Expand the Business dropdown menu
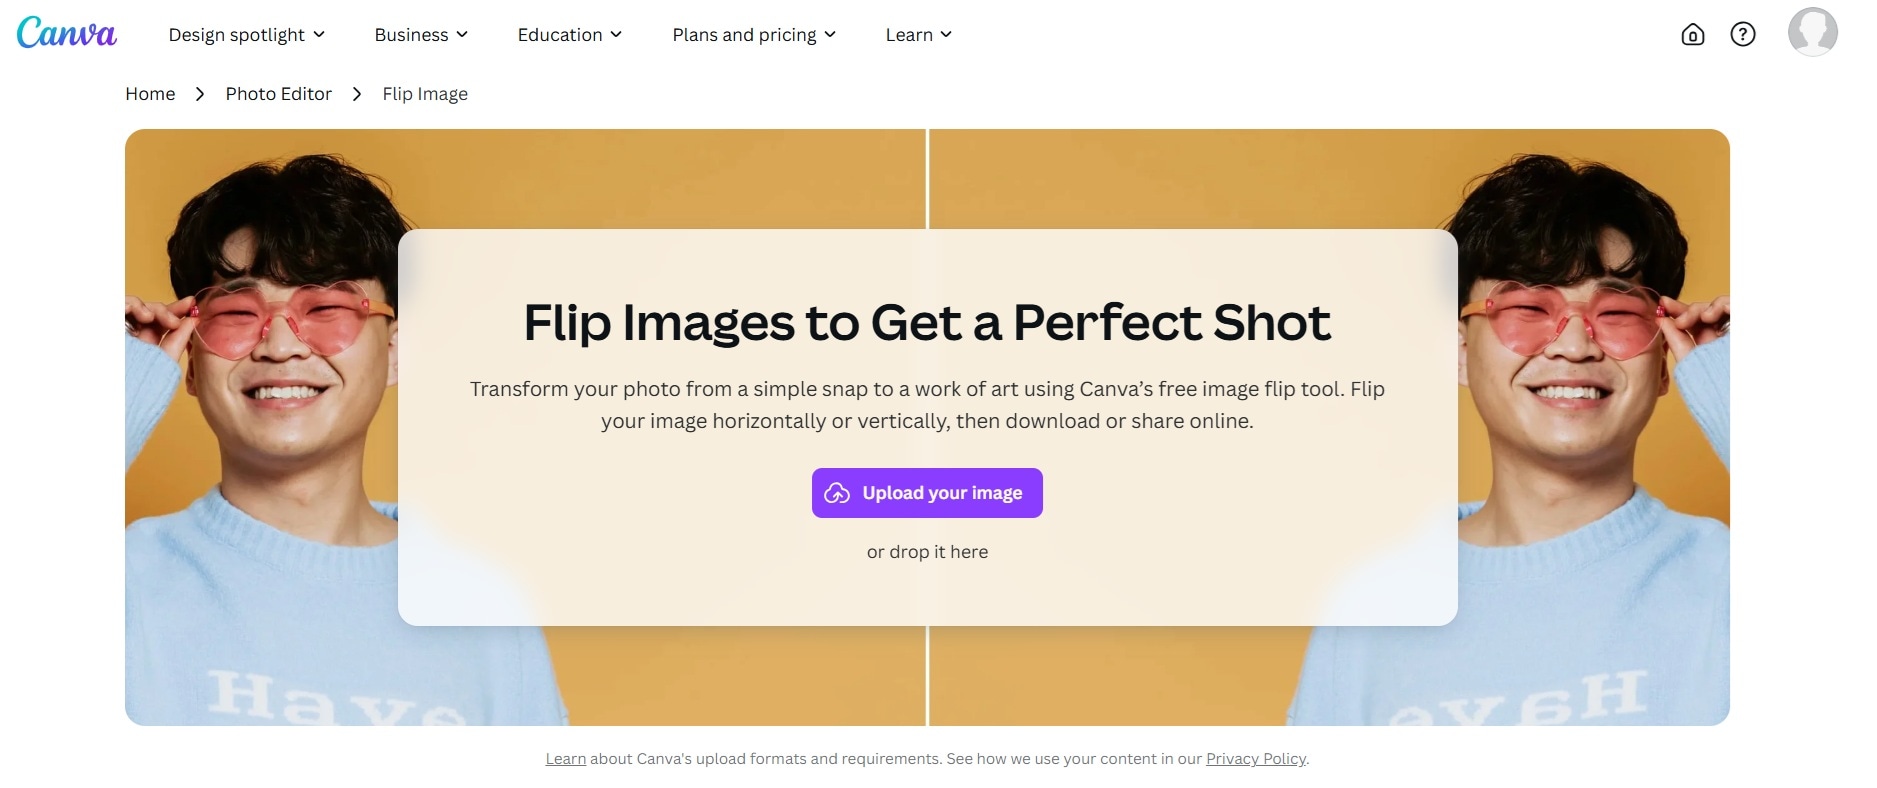1877x788 pixels. pos(421,35)
